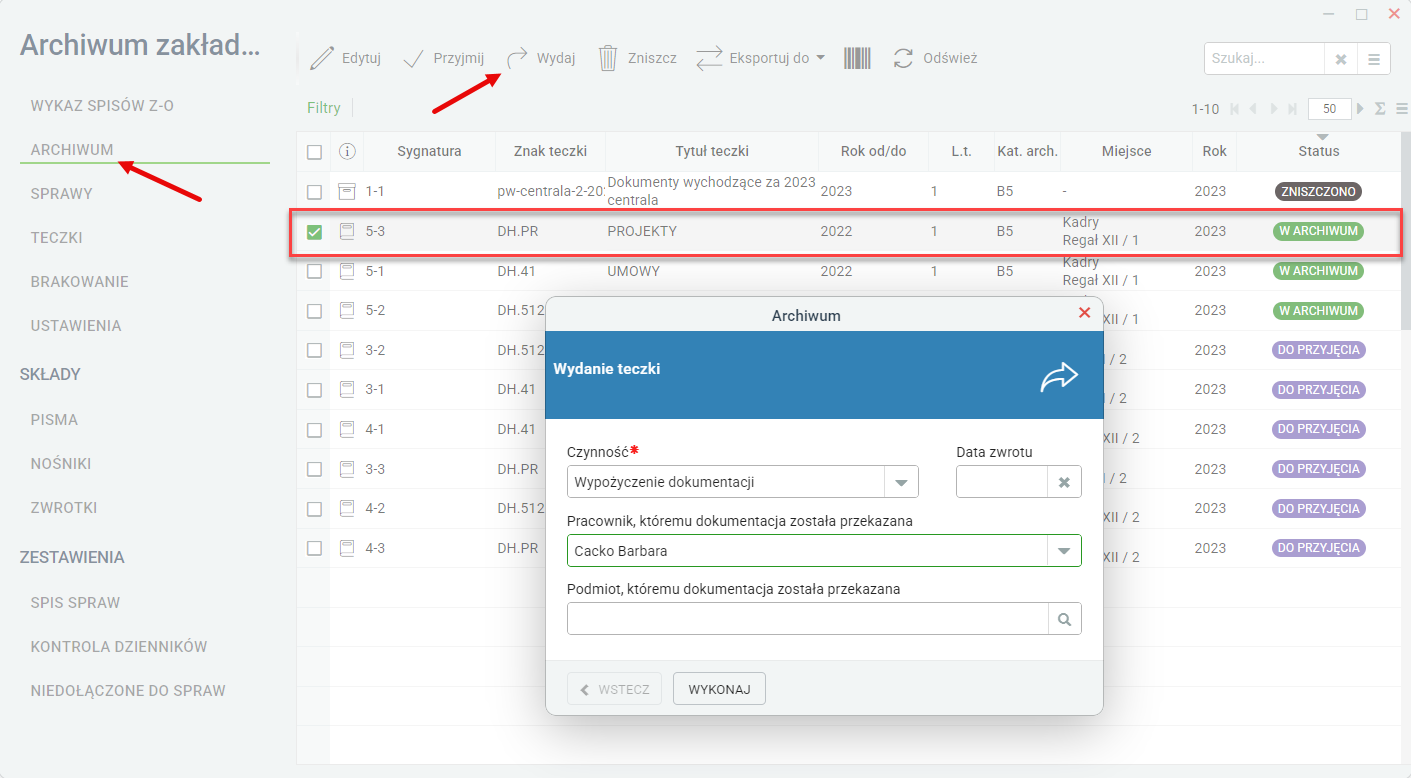Go to next page pager arrow
Viewport: 1411px width, 778px height.
point(1273,109)
